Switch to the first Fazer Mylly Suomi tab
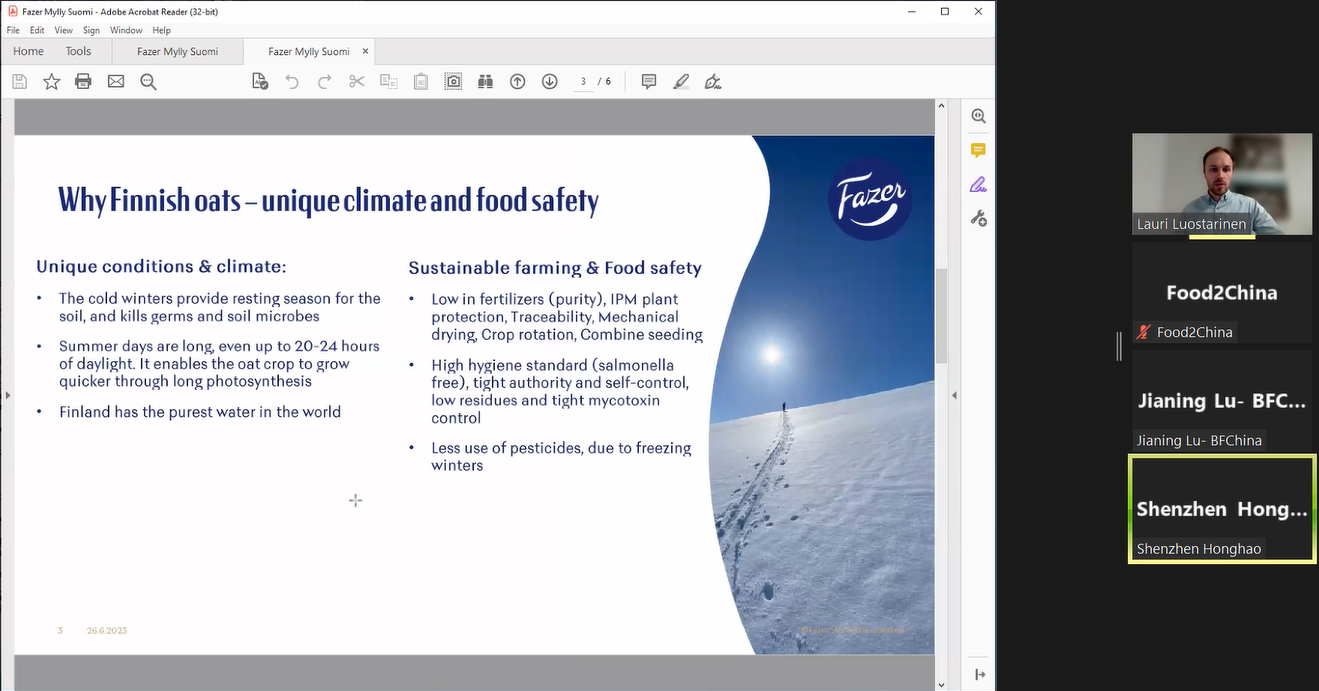The image size is (1319, 691). tap(177, 52)
